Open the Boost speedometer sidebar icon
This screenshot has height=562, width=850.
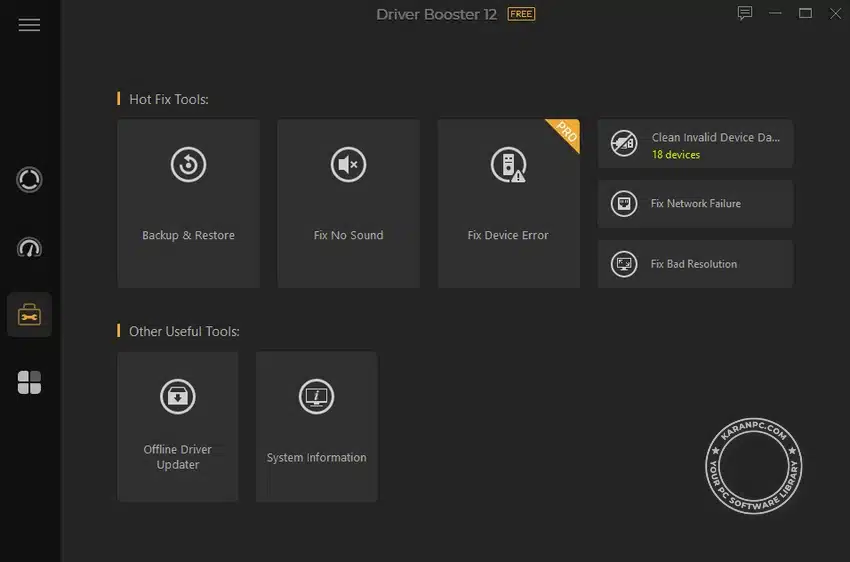click(x=29, y=248)
